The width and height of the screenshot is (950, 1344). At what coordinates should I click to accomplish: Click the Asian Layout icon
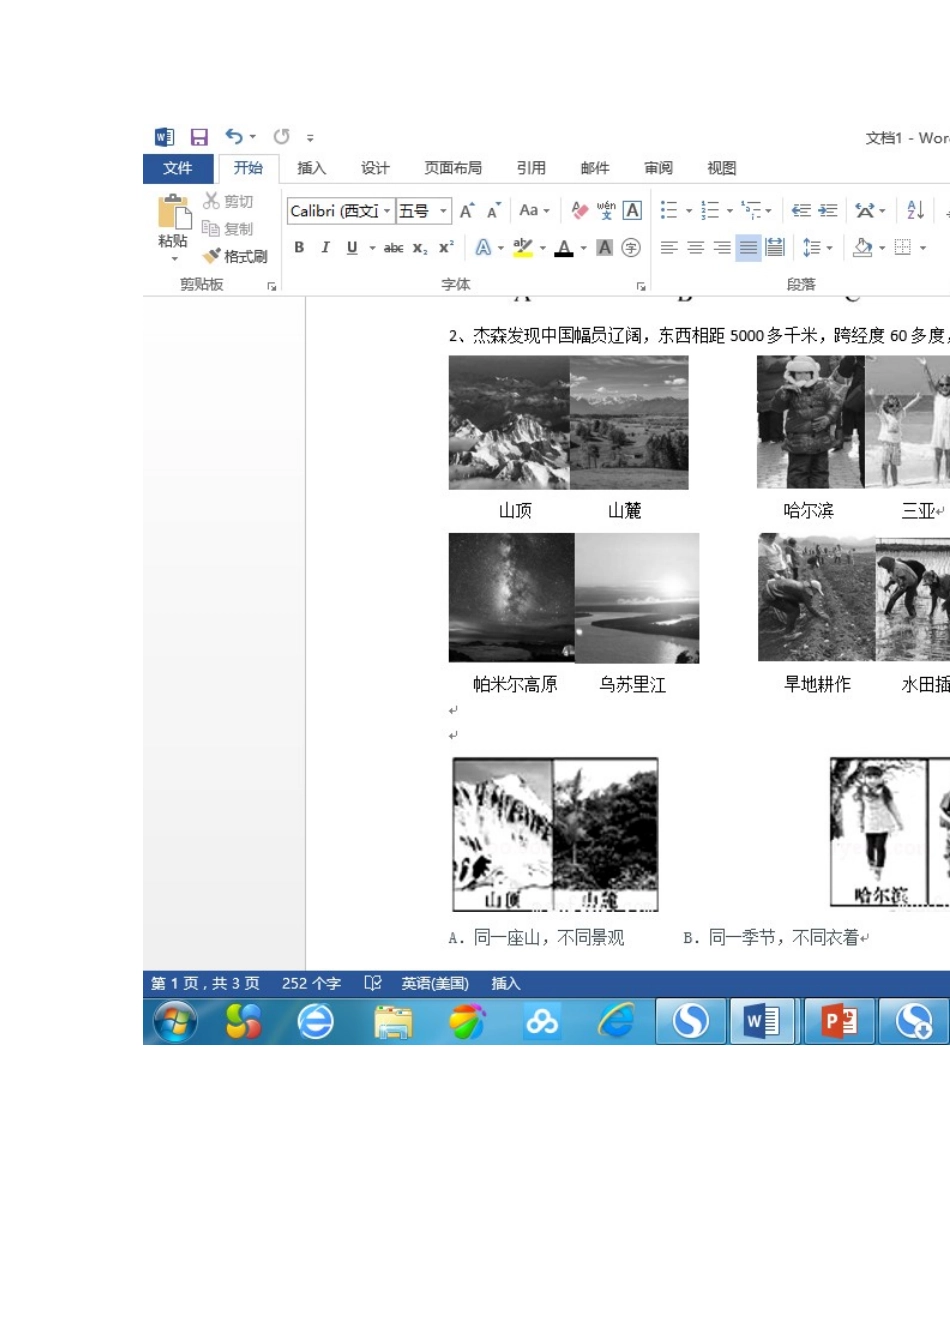click(x=865, y=210)
